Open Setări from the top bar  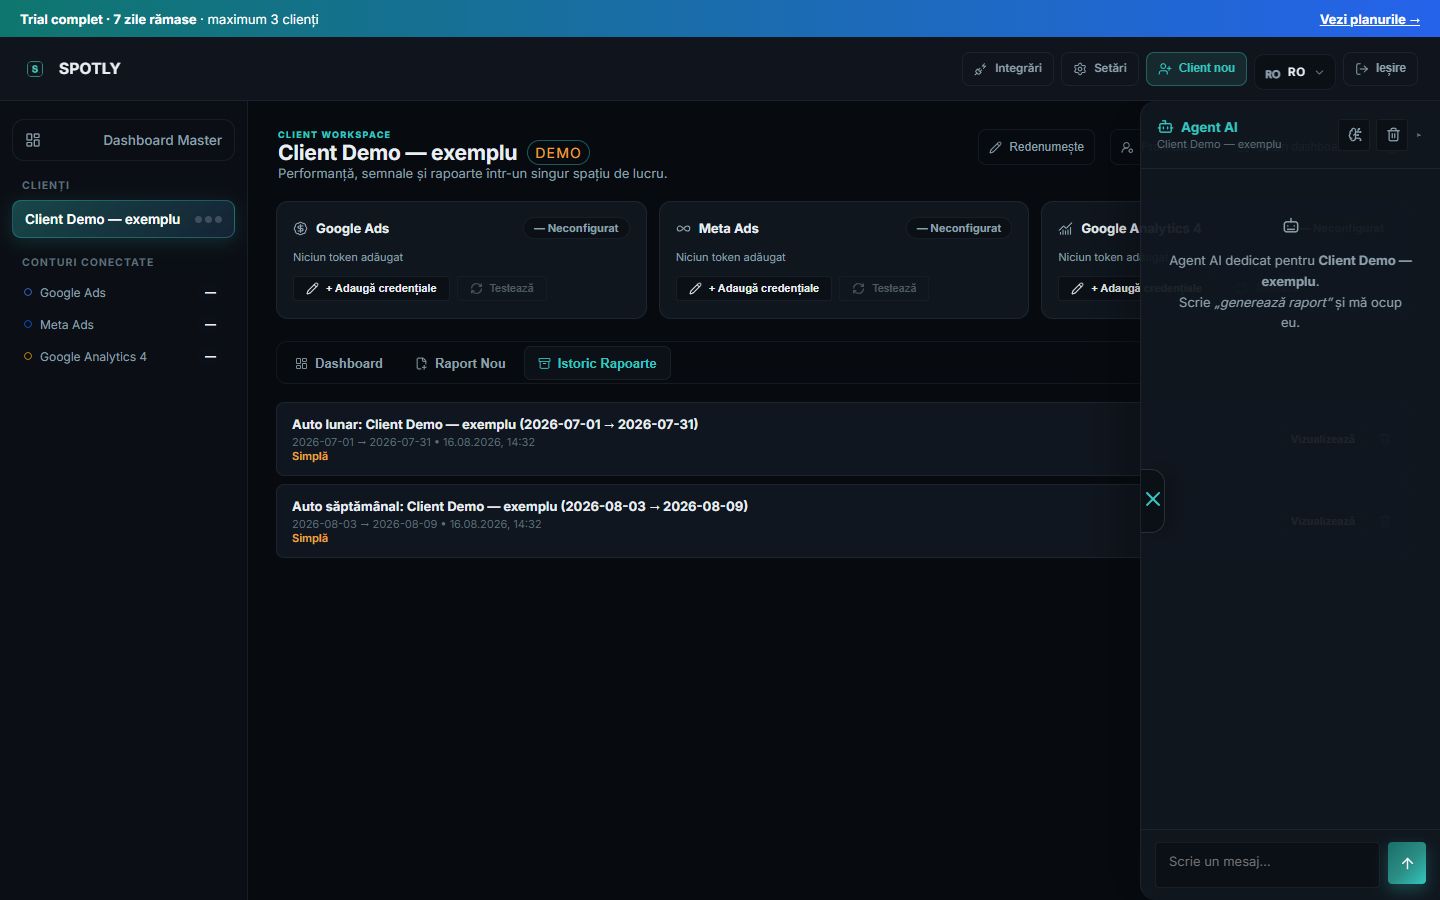point(1100,69)
